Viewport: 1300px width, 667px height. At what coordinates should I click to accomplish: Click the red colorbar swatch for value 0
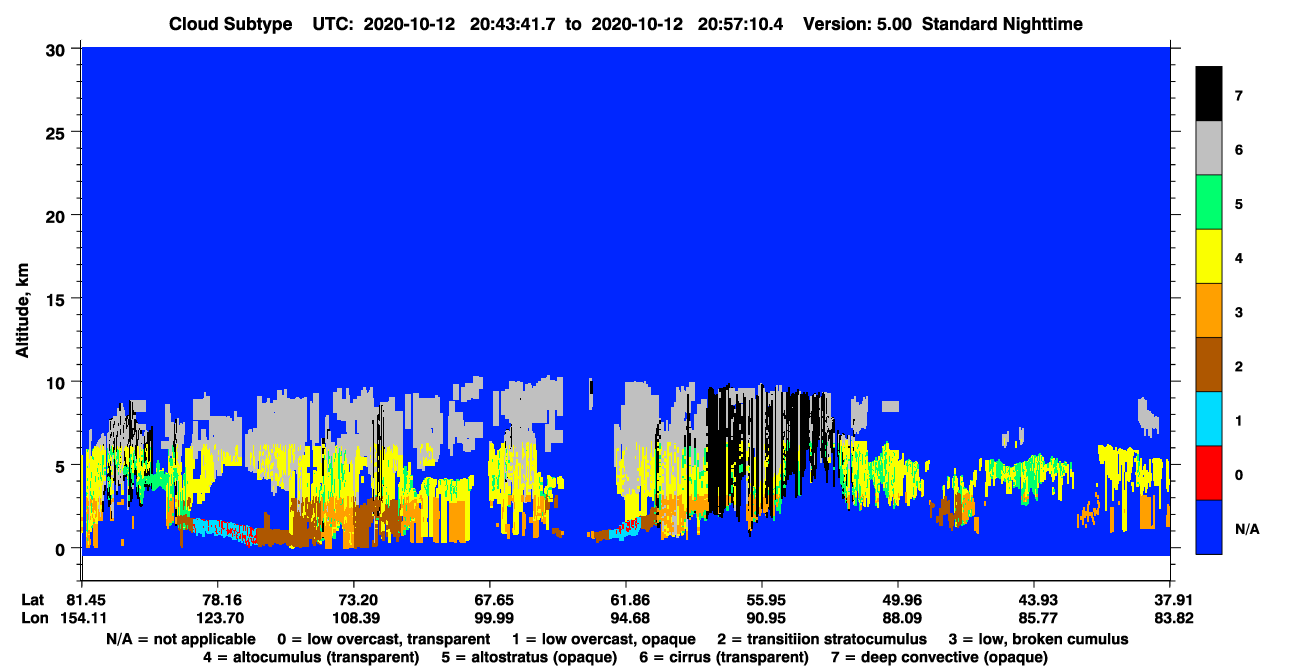(x=1209, y=473)
